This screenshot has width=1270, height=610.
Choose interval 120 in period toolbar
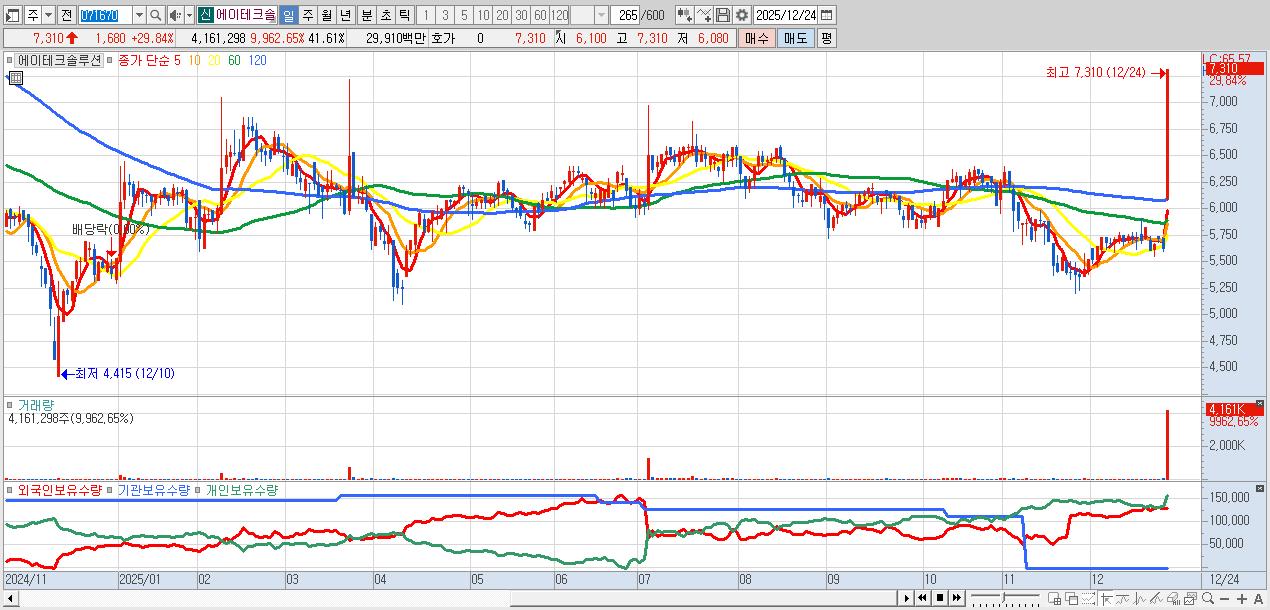coord(559,16)
